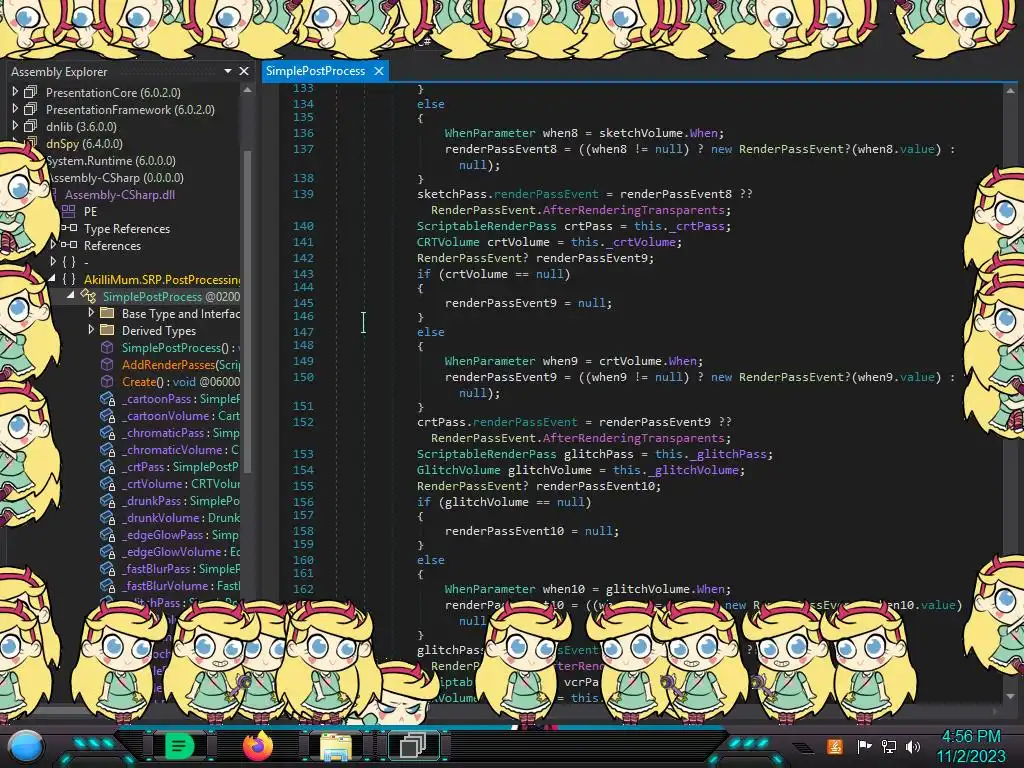1024x768 pixels.
Task: Open the green notes app on taskbar
Action: [179, 745]
